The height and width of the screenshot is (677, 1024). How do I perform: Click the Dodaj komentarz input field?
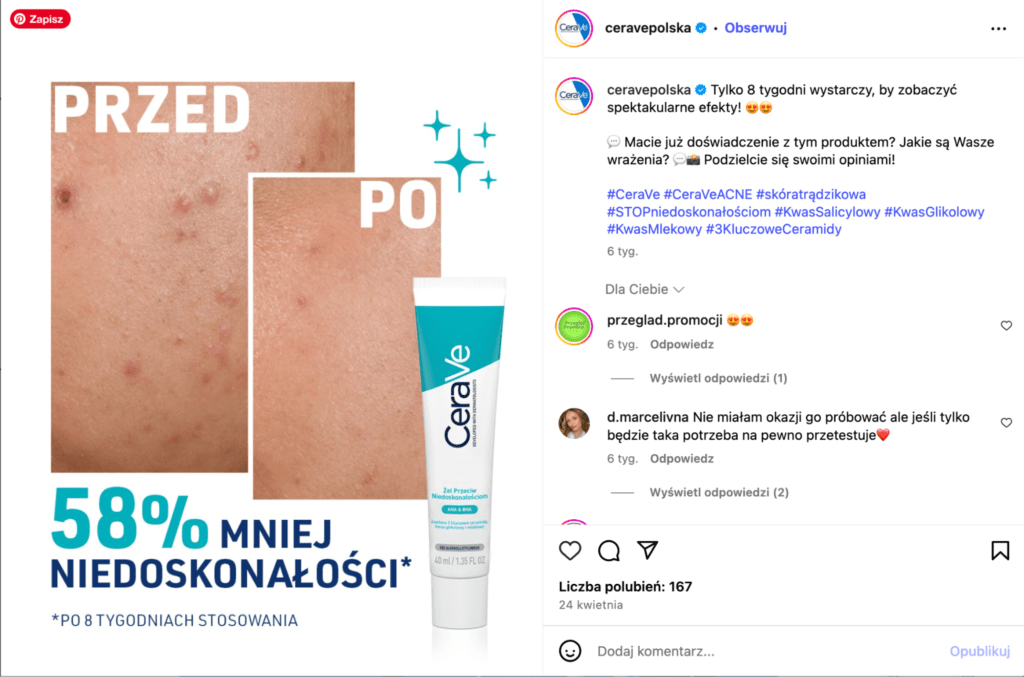[x=767, y=651]
